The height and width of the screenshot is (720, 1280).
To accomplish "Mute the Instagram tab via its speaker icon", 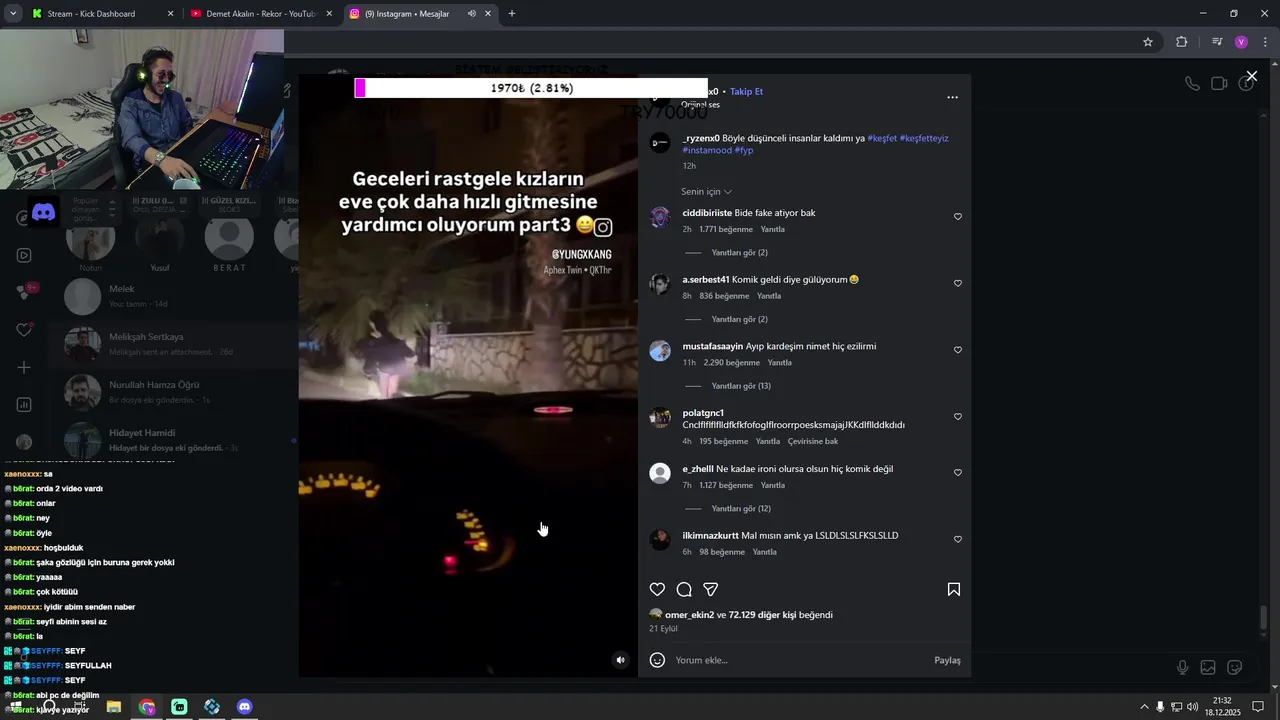I will [471, 14].
